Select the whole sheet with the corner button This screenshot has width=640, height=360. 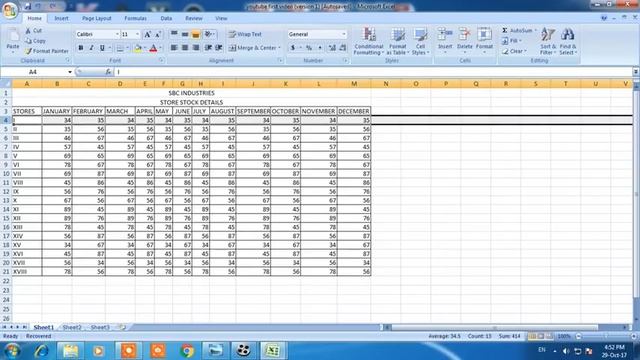point(6,84)
